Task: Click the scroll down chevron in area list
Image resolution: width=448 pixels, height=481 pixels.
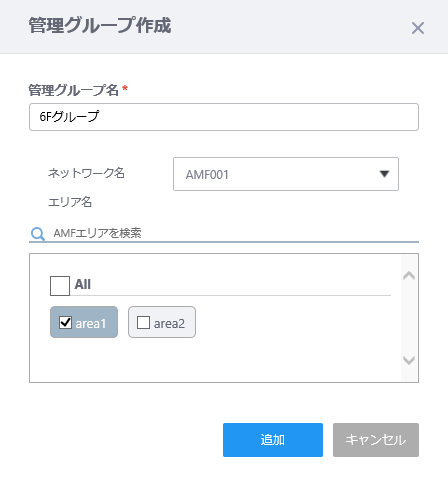Action: point(409,360)
